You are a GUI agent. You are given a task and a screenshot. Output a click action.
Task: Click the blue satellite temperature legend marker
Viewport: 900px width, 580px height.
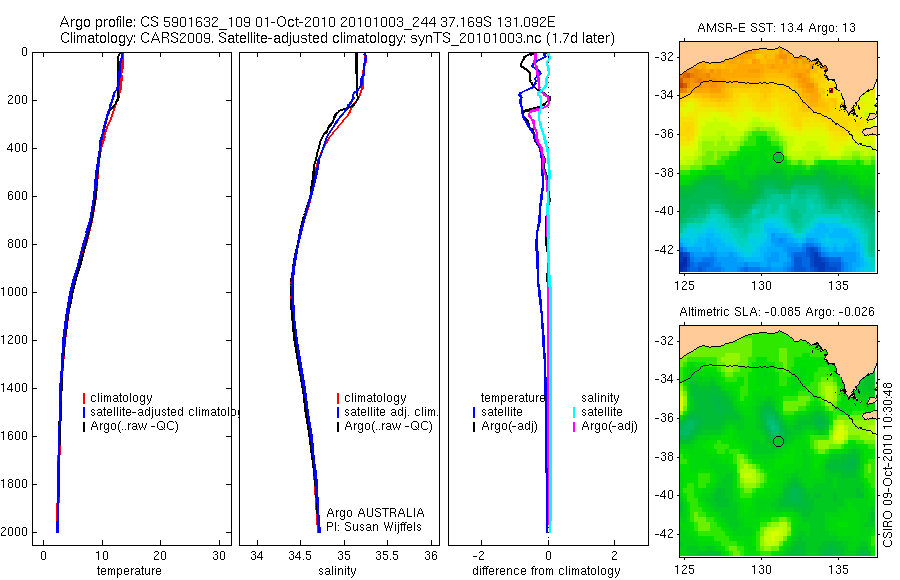tap(474, 412)
